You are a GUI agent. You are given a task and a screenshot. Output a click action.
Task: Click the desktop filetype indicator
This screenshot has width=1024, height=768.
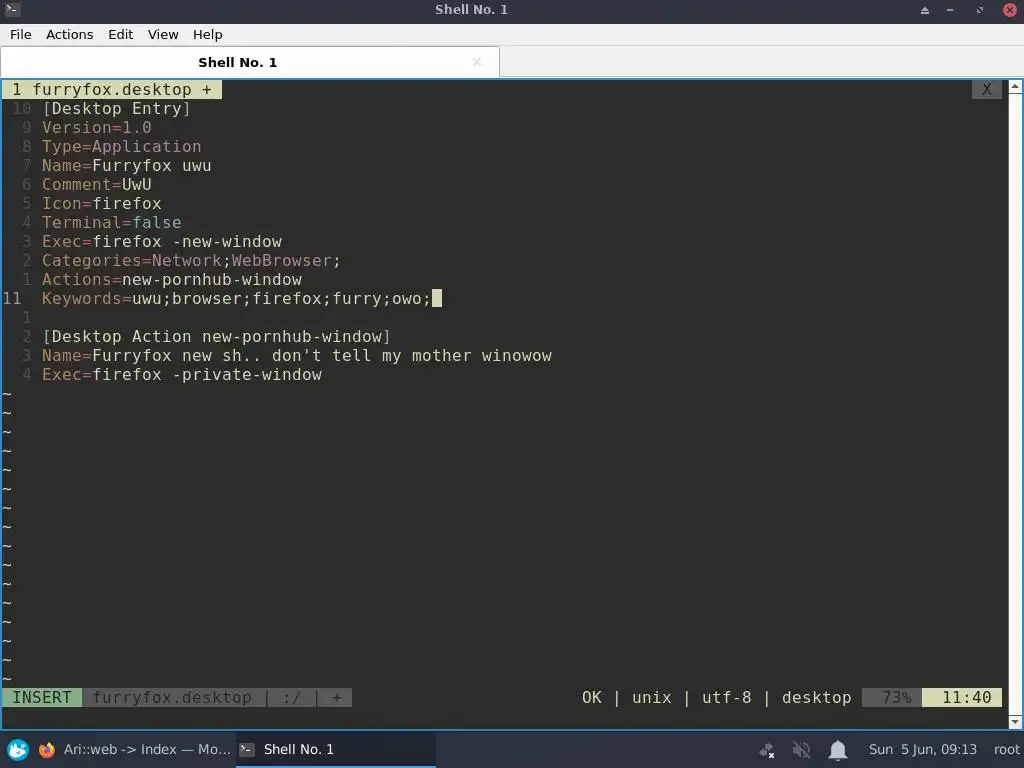[x=816, y=697]
